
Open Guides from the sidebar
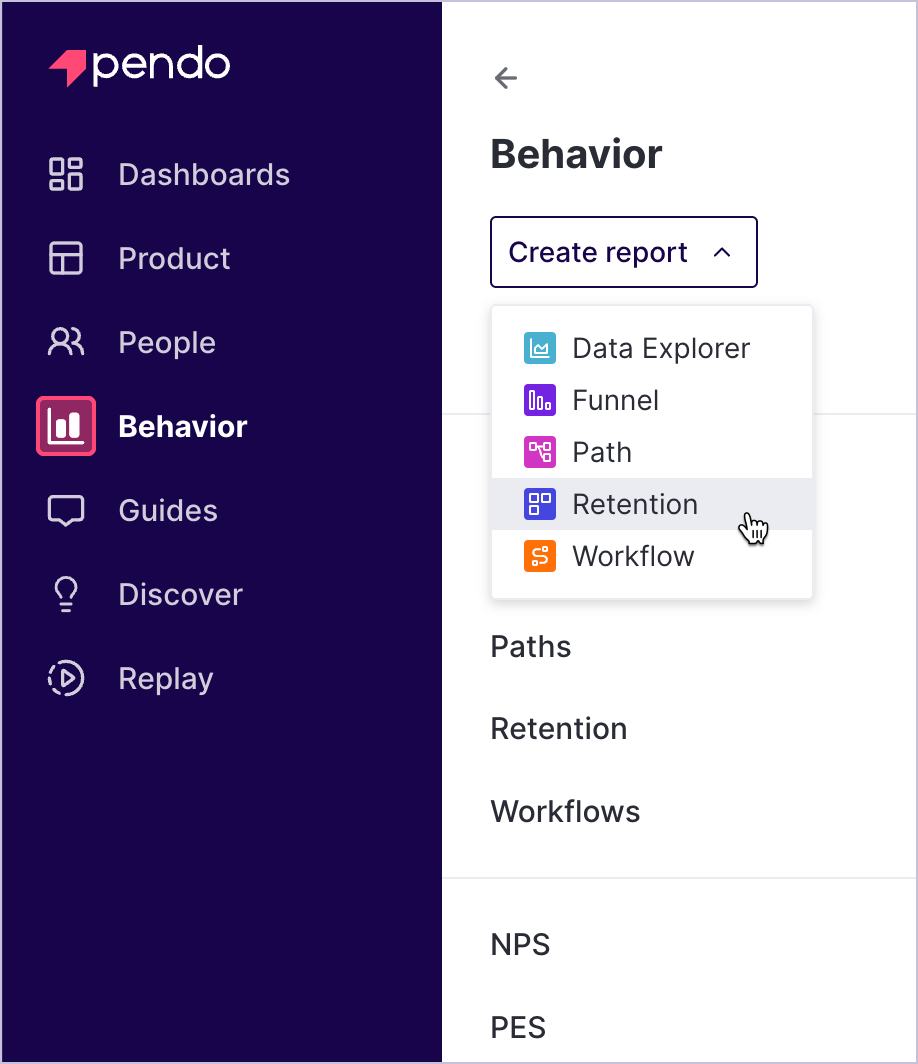click(168, 510)
